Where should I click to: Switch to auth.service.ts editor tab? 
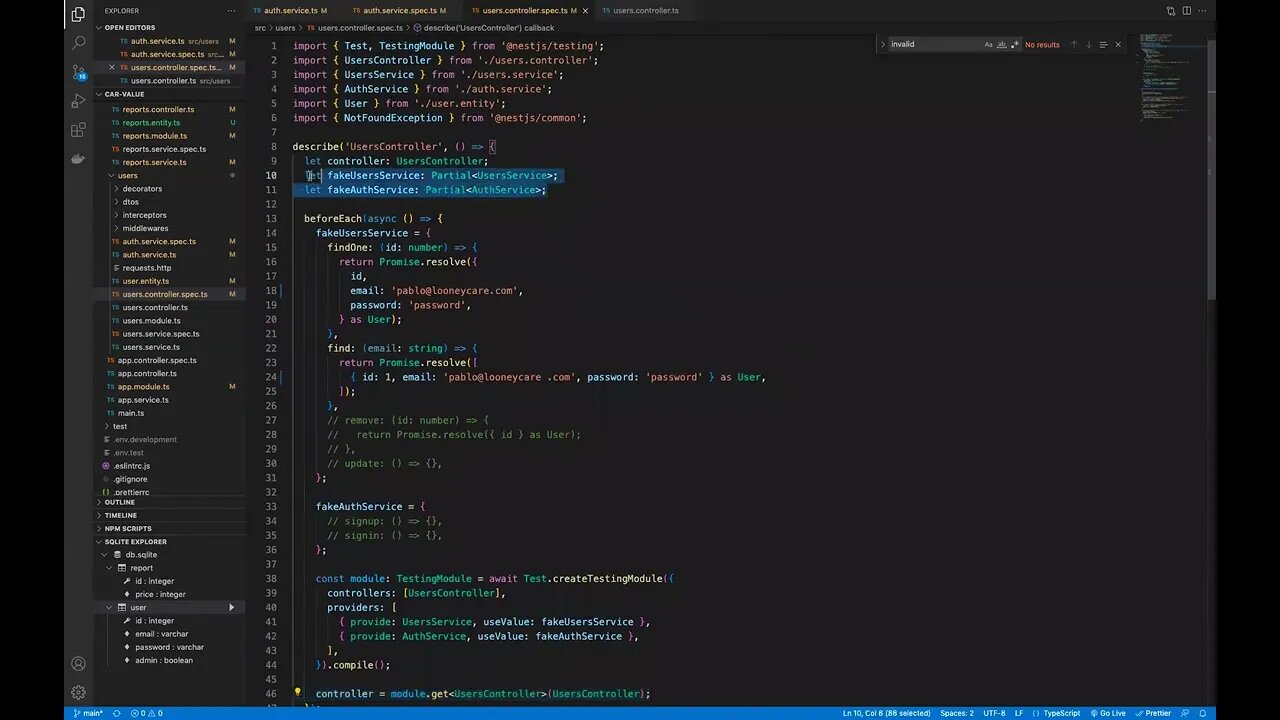tap(290, 10)
